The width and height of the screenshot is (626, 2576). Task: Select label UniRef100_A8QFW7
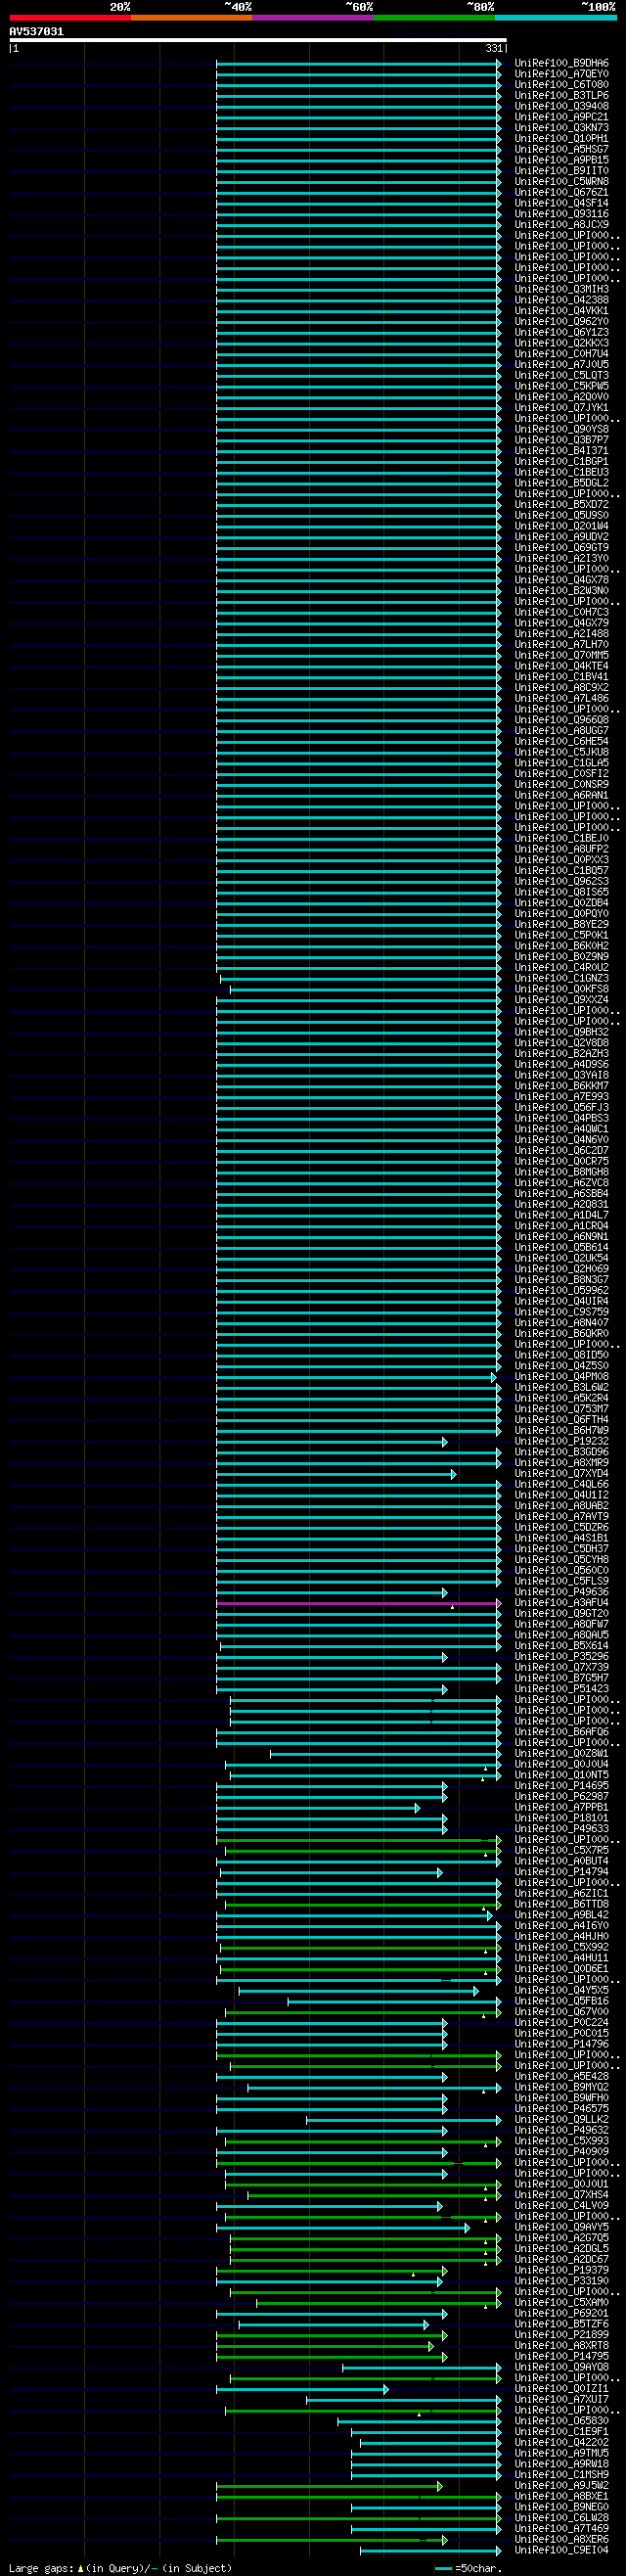pyautogui.click(x=562, y=1625)
